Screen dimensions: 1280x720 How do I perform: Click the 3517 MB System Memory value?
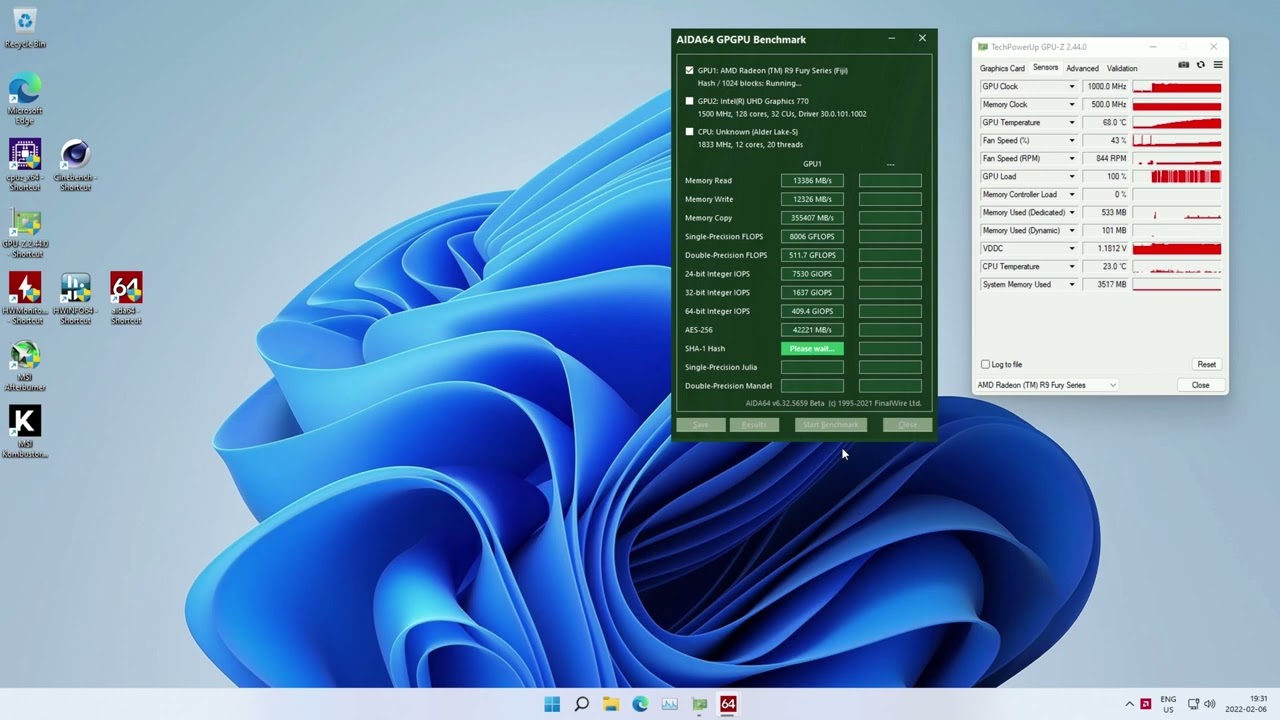1106,285
